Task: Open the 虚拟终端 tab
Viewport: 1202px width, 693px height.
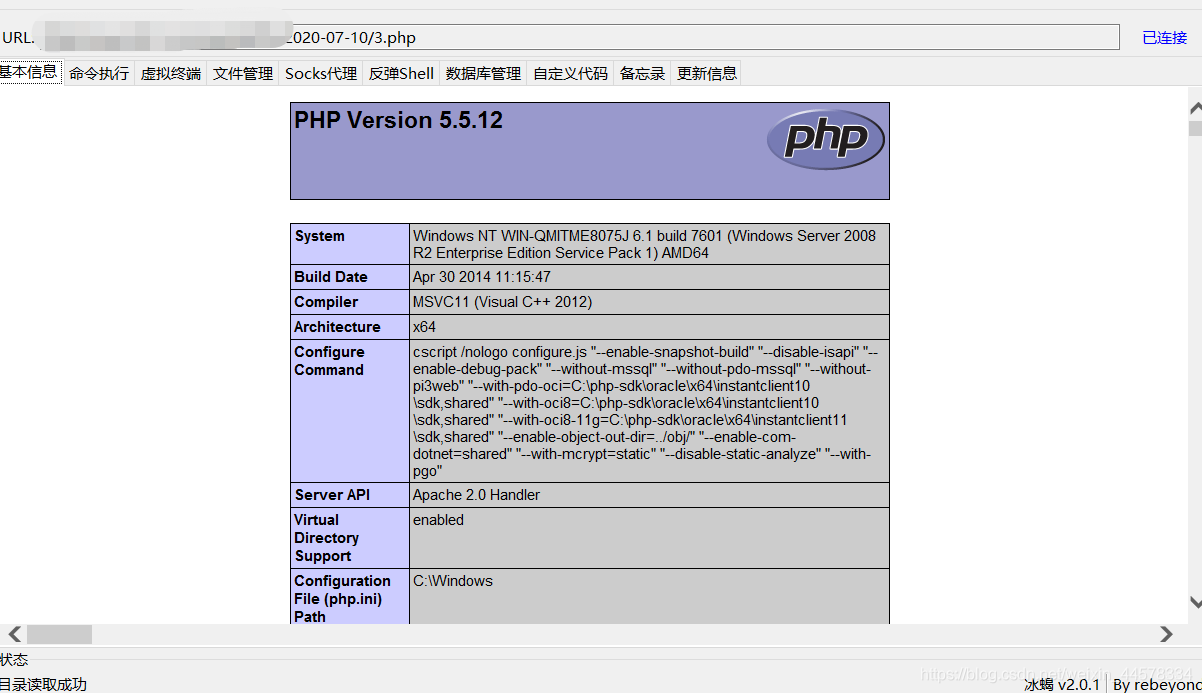Action: tap(171, 73)
